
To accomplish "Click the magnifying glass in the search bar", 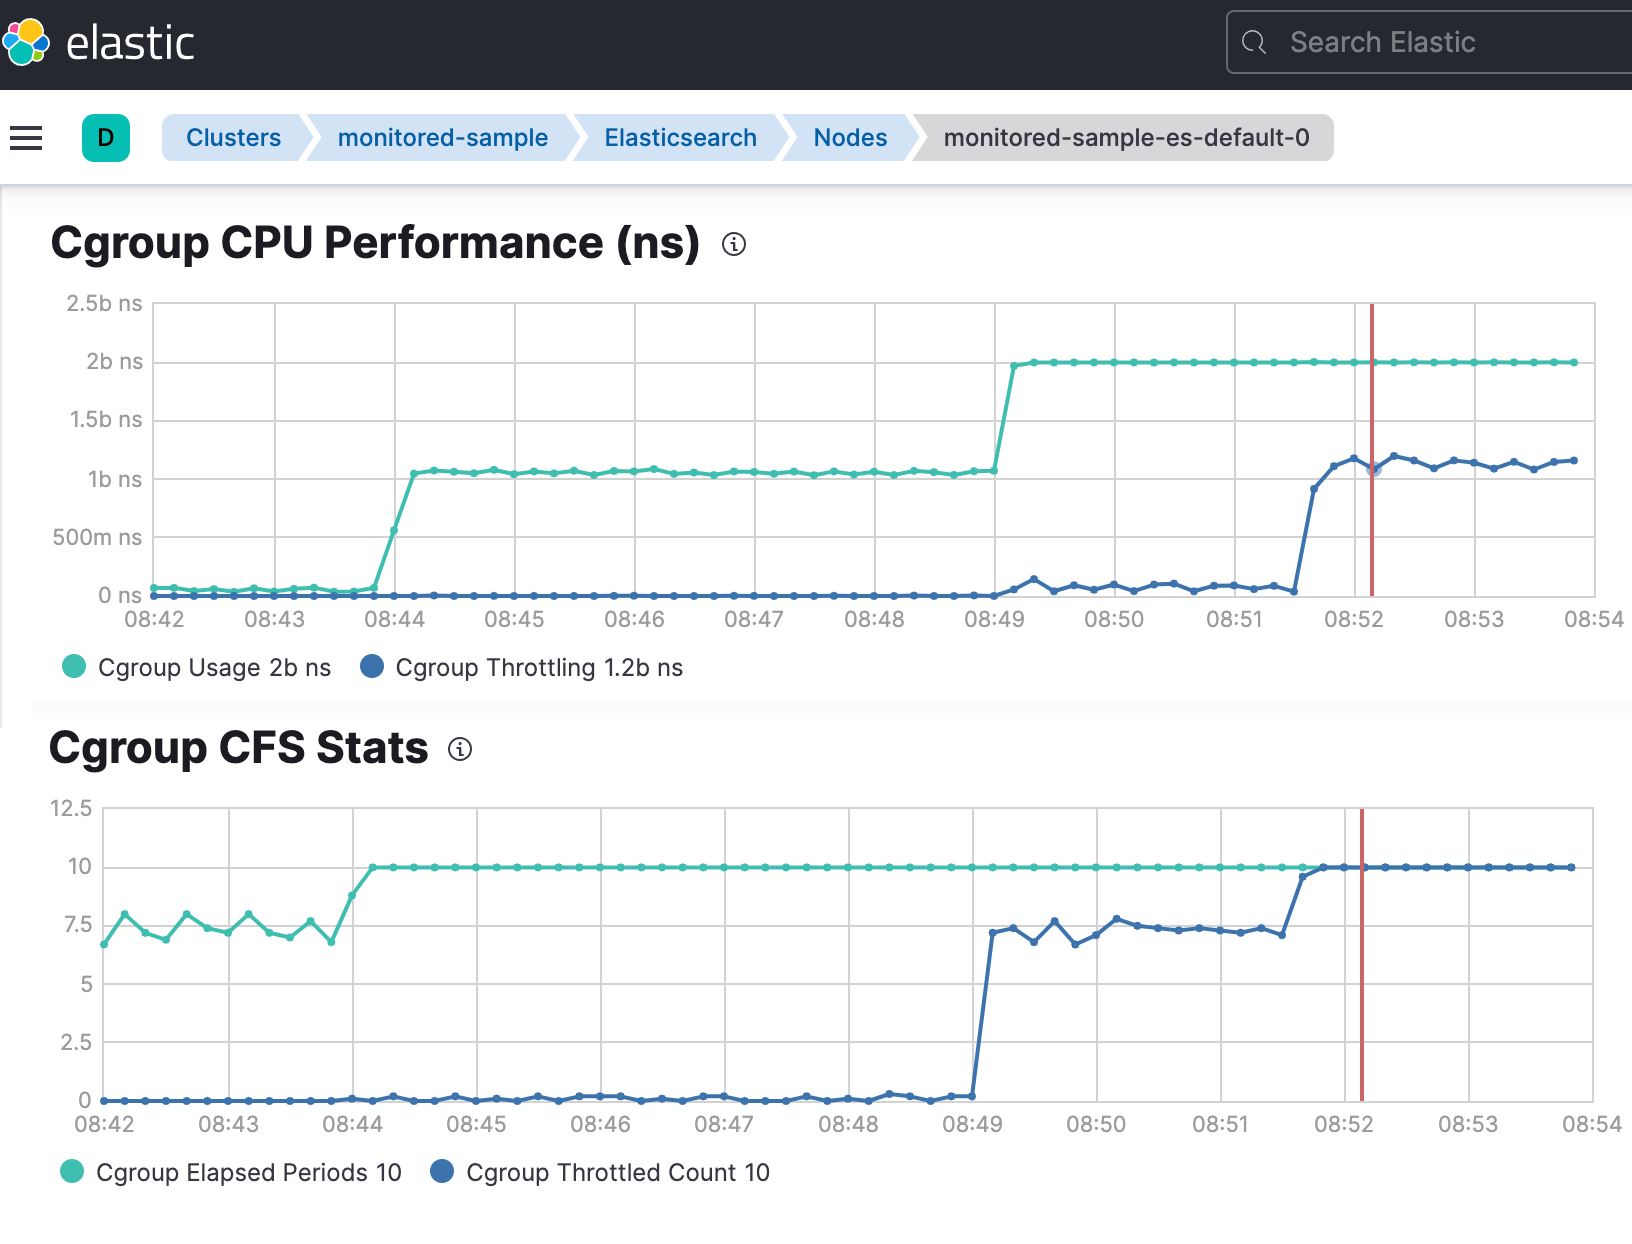I will click(1257, 42).
